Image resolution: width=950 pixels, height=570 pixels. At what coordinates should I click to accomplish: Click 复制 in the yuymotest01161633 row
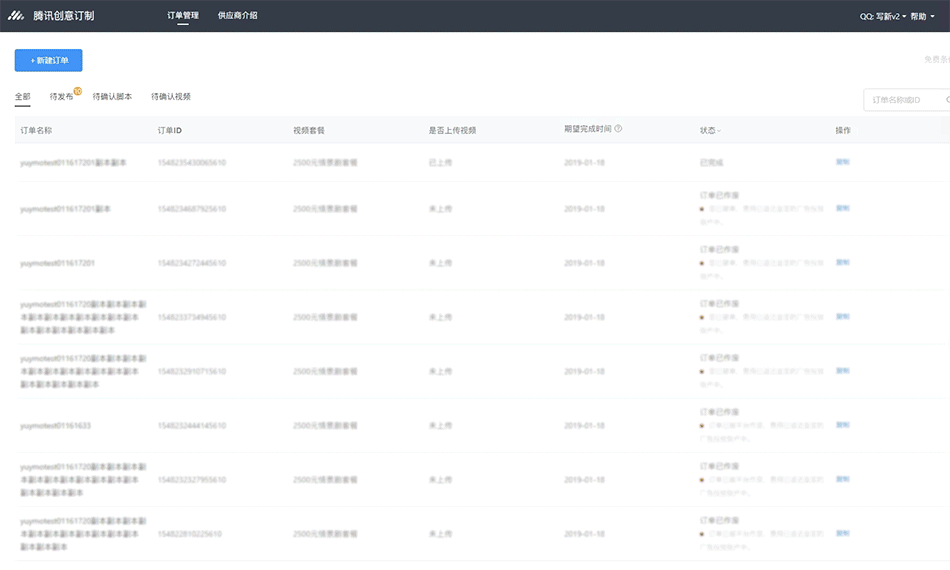tap(842, 425)
